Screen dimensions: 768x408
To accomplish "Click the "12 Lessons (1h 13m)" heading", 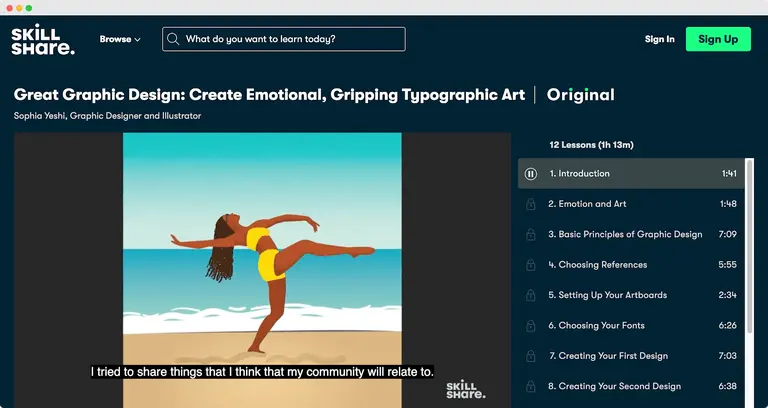I will pyautogui.click(x=591, y=145).
